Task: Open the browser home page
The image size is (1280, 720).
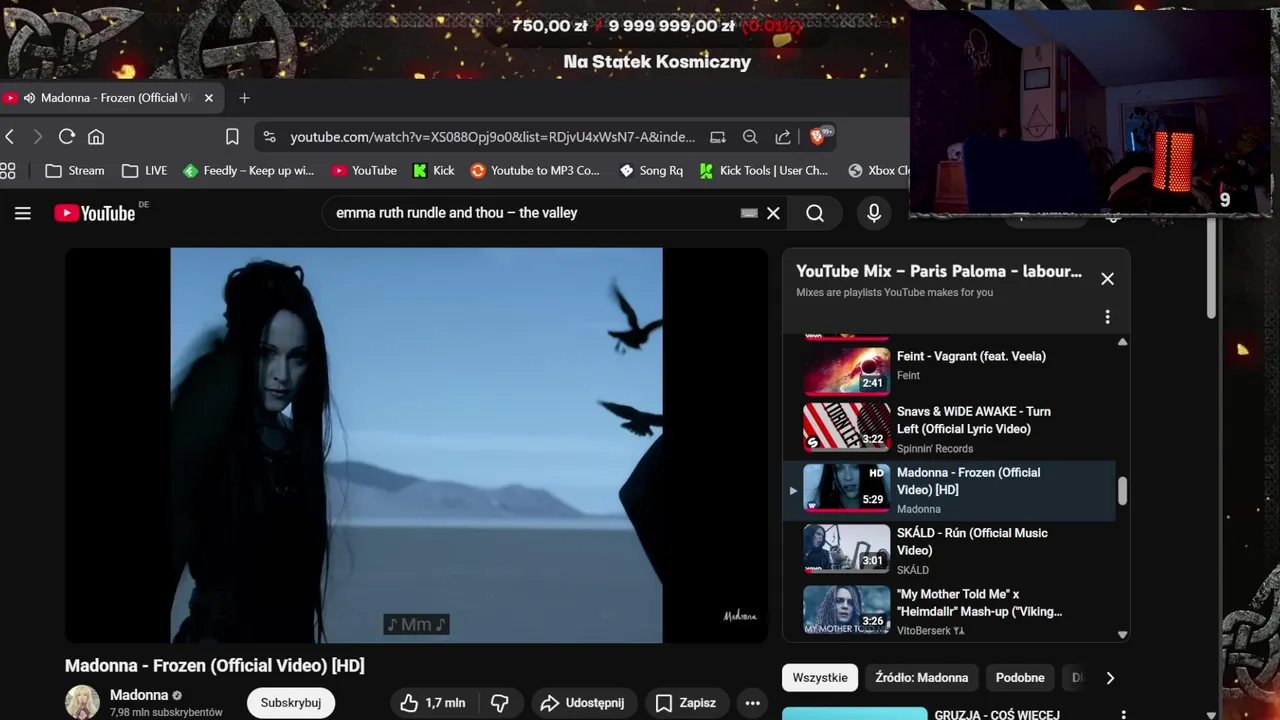Action: pos(96,137)
